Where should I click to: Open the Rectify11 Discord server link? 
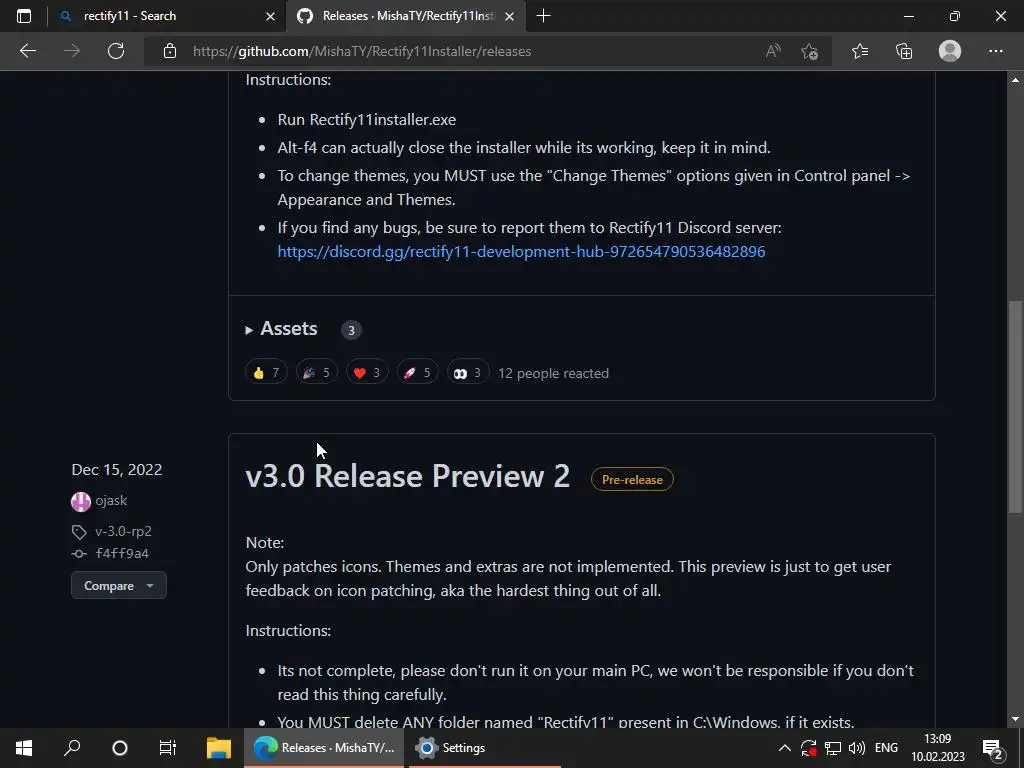(521, 251)
